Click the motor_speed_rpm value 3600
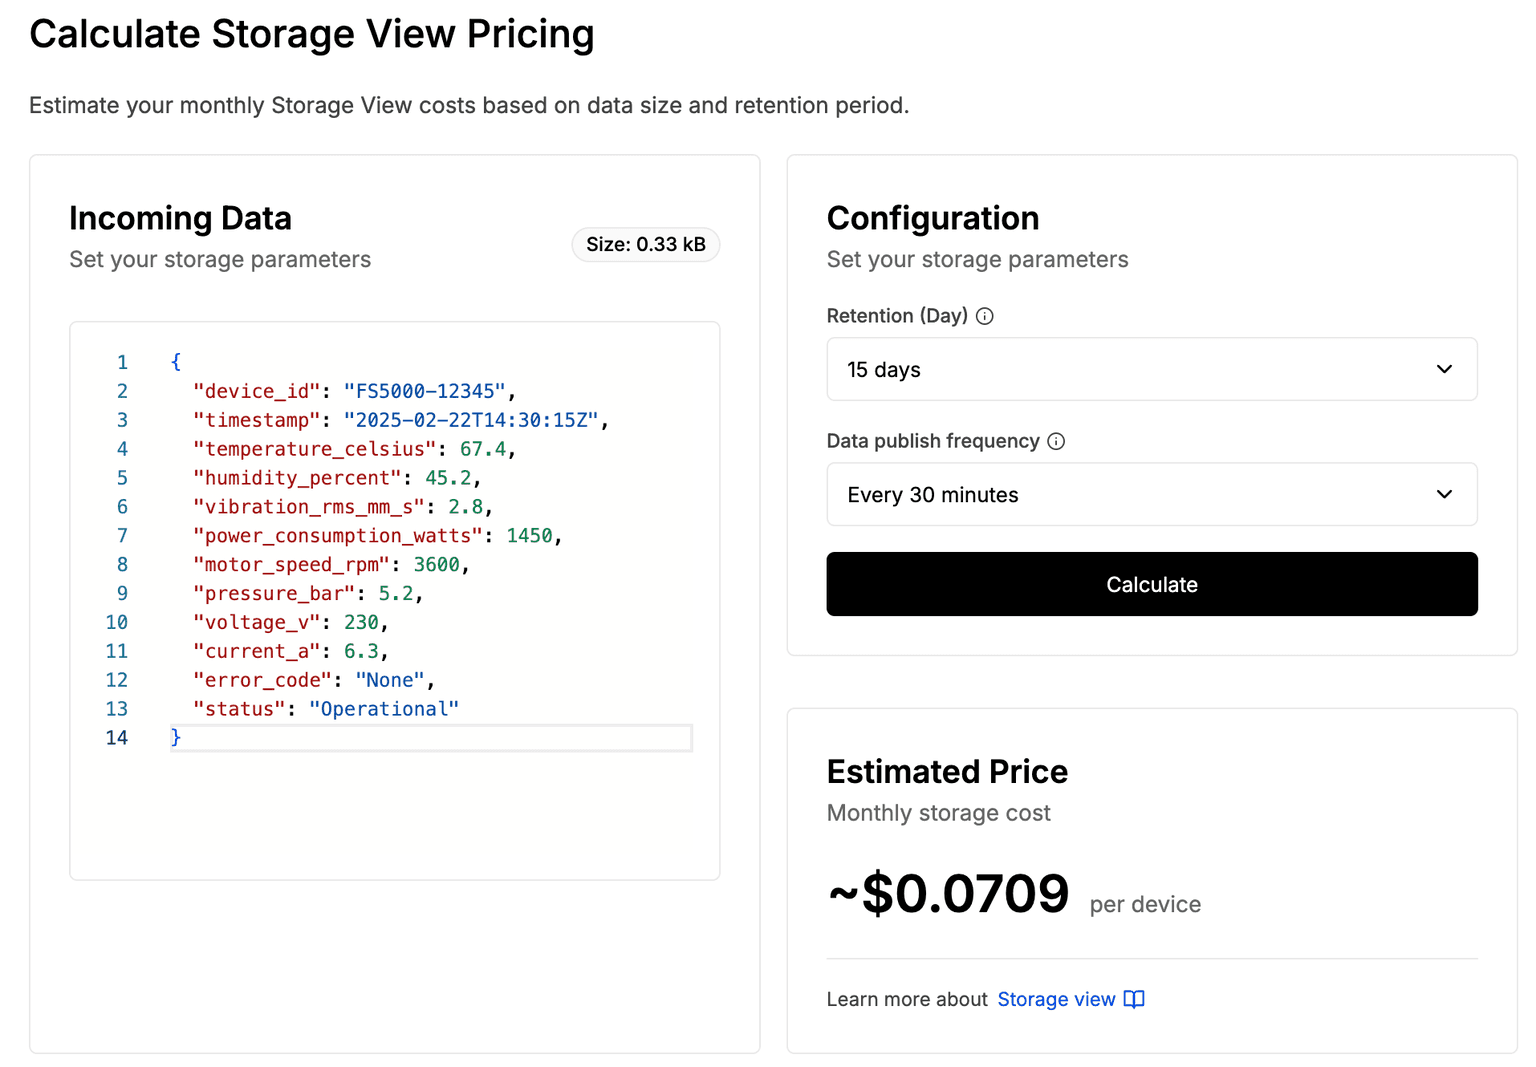The height and width of the screenshot is (1067, 1536). [x=436, y=565]
